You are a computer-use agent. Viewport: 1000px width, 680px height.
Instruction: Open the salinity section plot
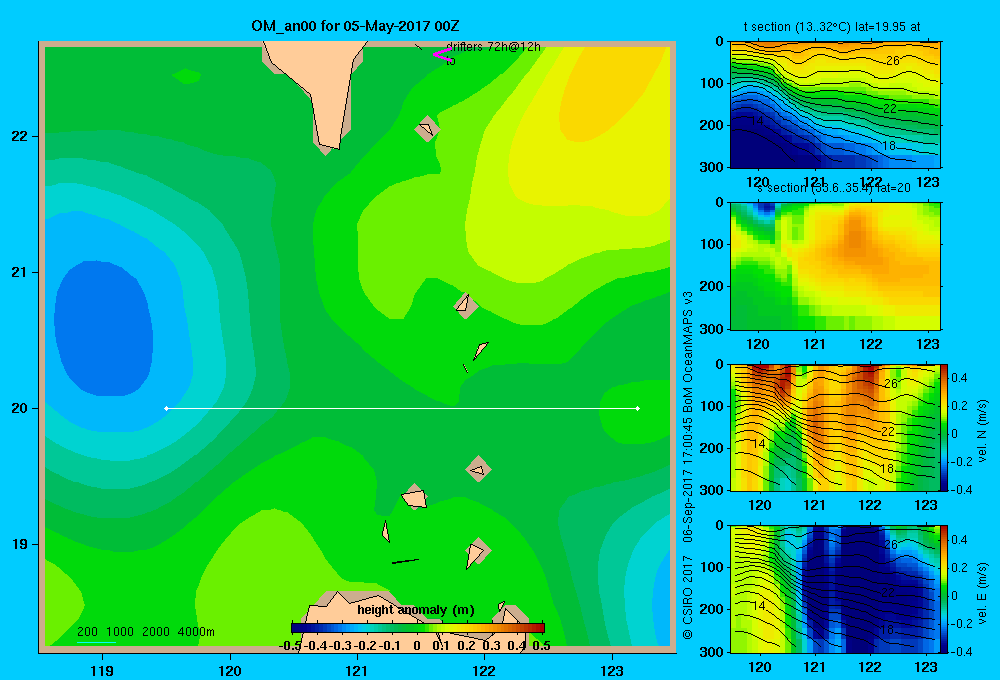click(x=835, y=266)
